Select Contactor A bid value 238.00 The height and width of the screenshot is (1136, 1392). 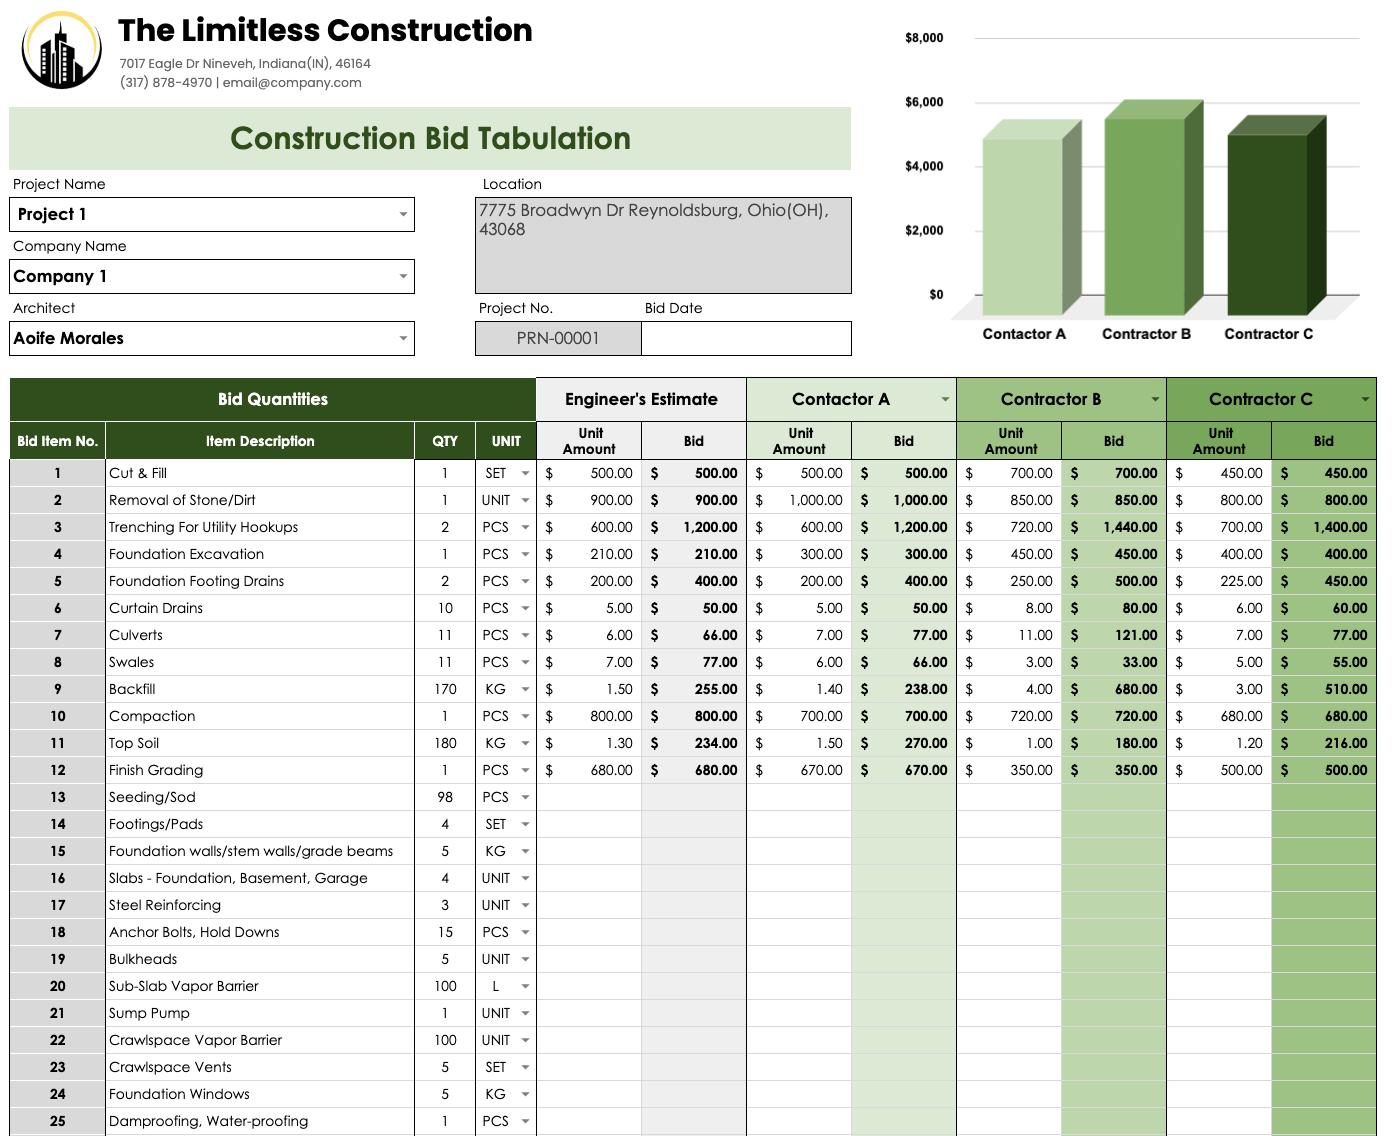pos(904,690)
